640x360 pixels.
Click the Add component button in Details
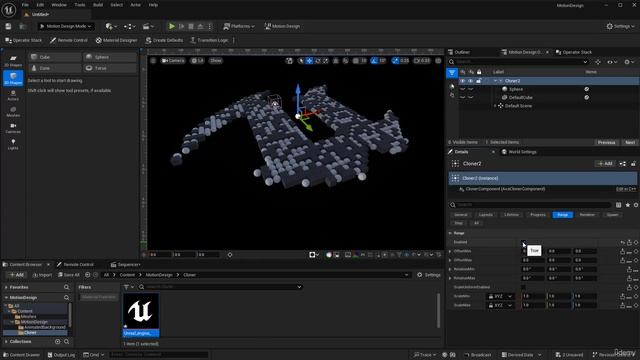click(x=605, y=164)
